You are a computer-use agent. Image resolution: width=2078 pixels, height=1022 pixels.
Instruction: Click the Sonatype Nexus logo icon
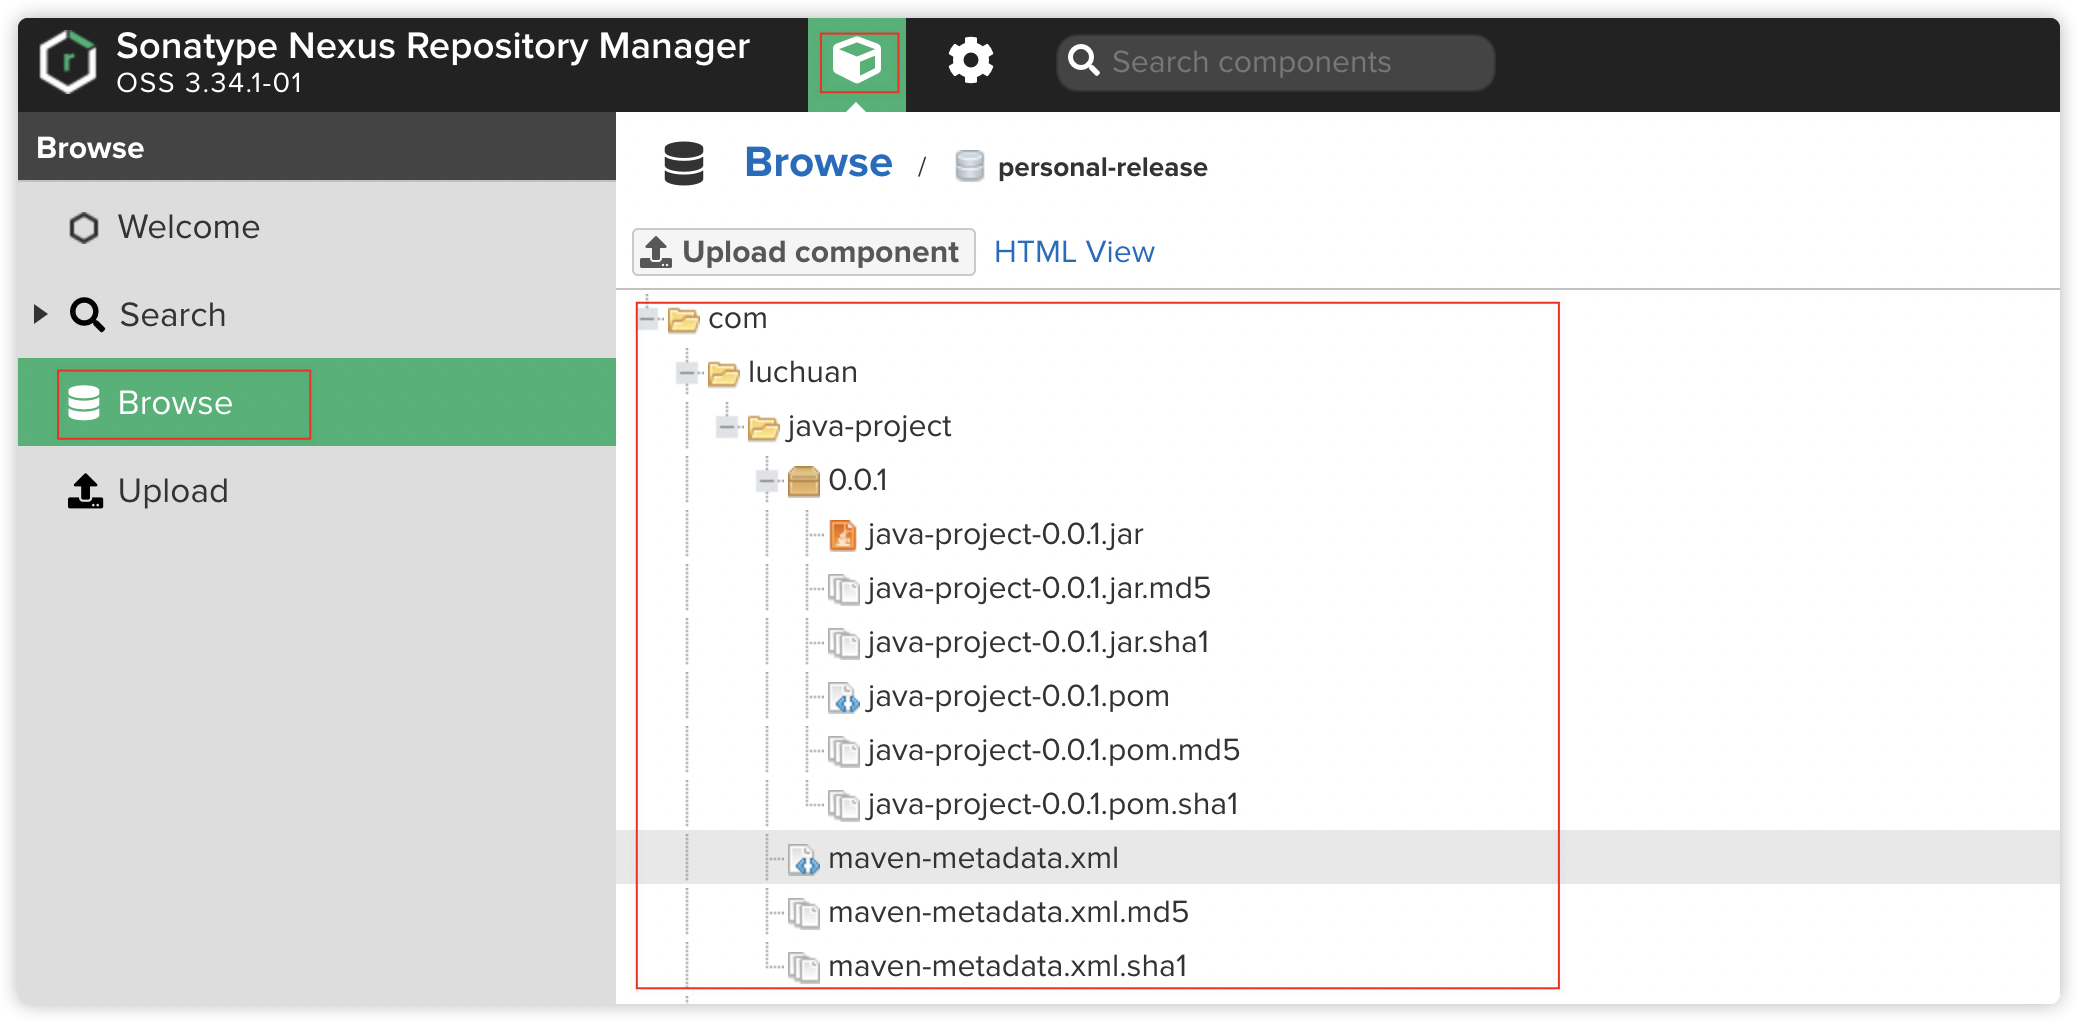coord(67,62)
